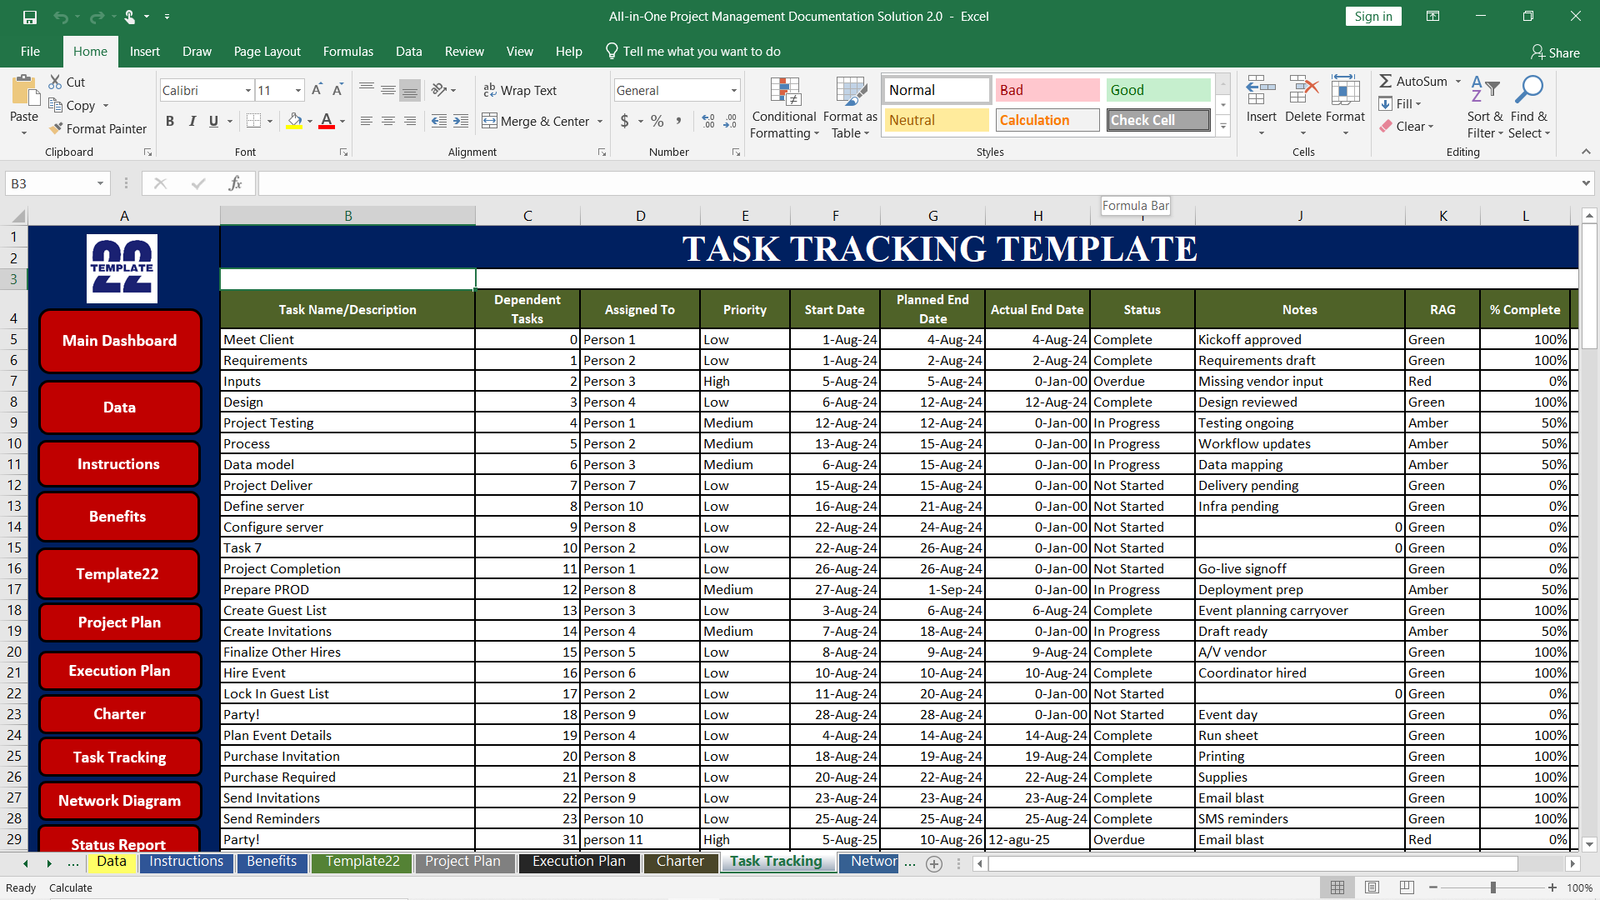Open Conditional Formatting options
Screen dimensions: 1600x900
click(x=785, y=108)
